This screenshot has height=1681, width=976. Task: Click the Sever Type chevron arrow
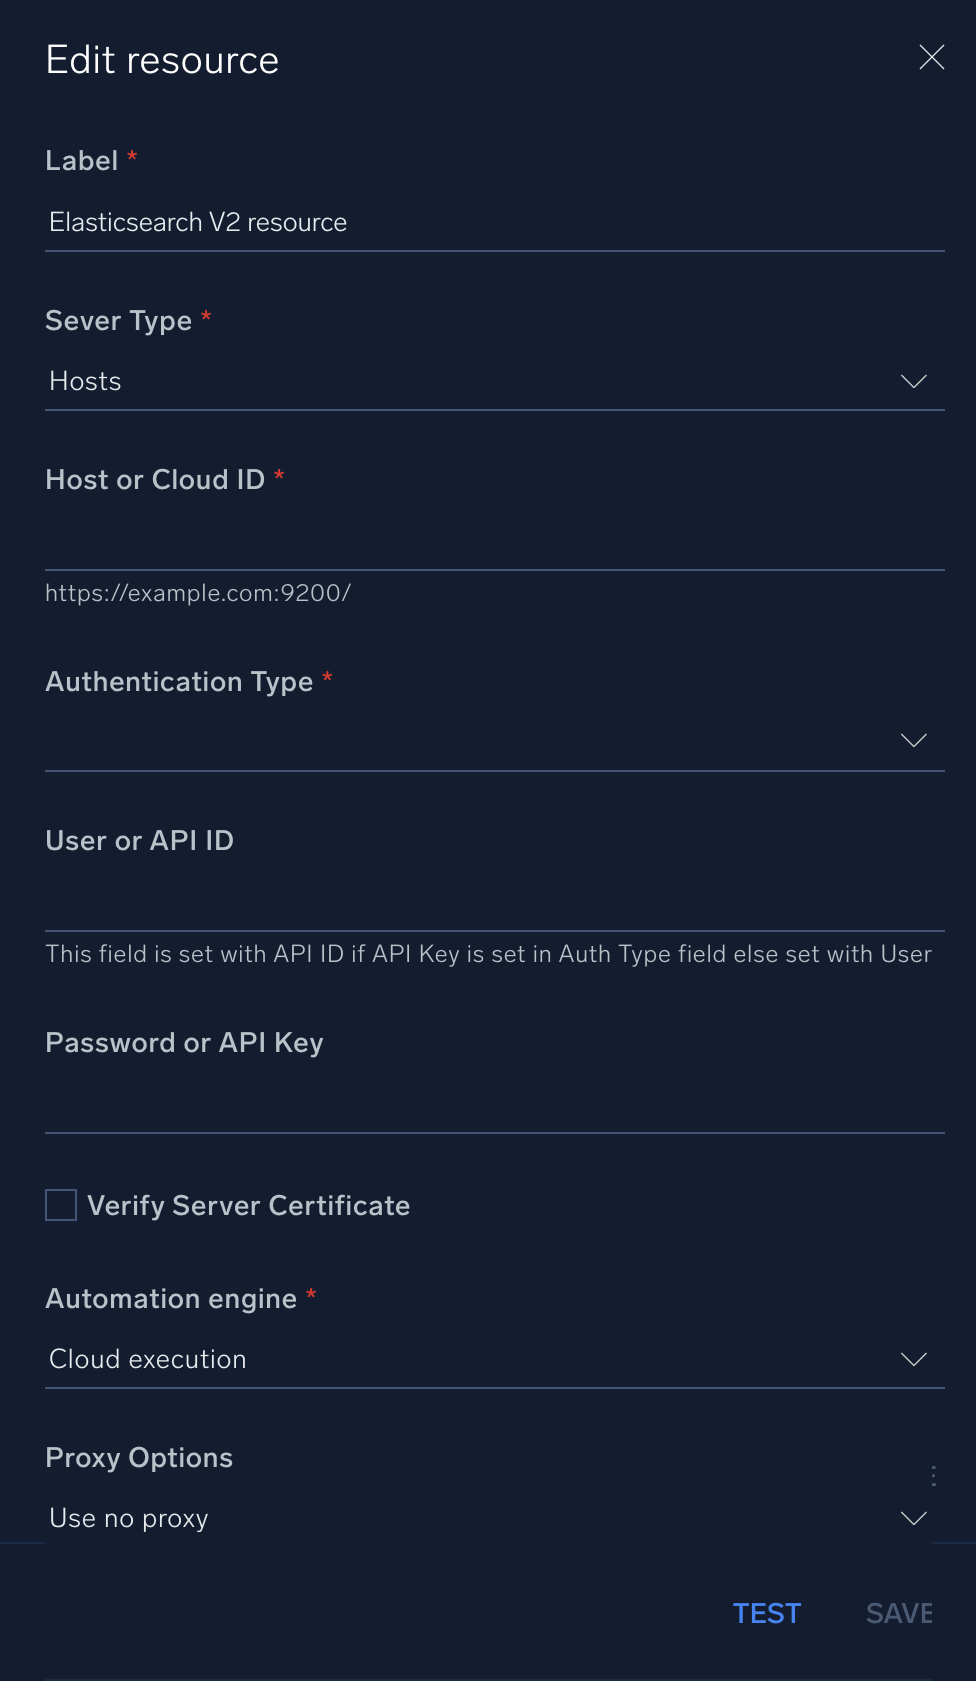913,382
